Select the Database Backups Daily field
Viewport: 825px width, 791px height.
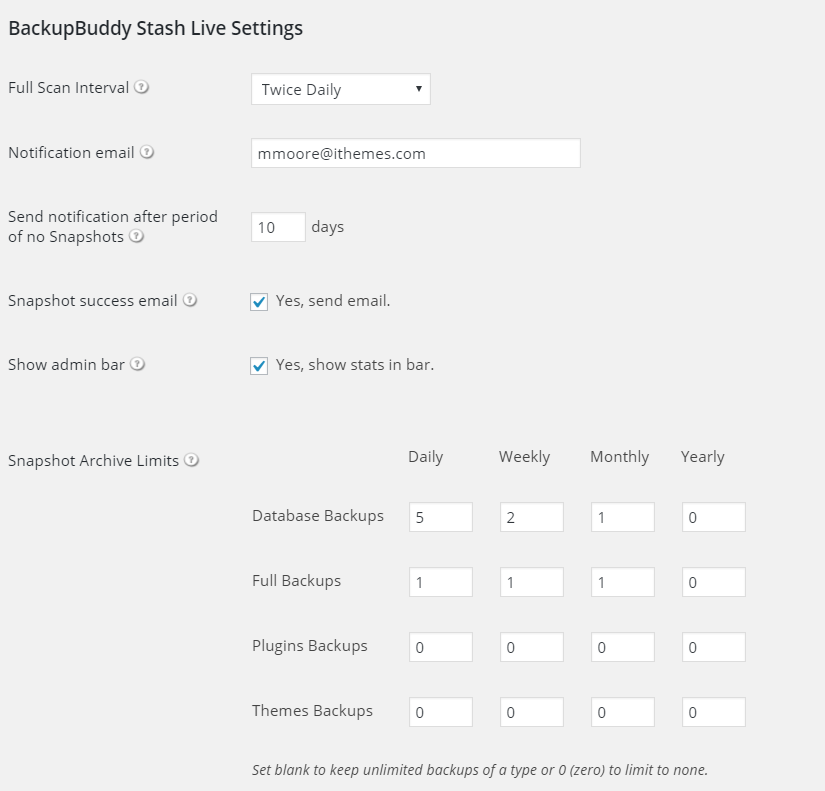[441, 517]
